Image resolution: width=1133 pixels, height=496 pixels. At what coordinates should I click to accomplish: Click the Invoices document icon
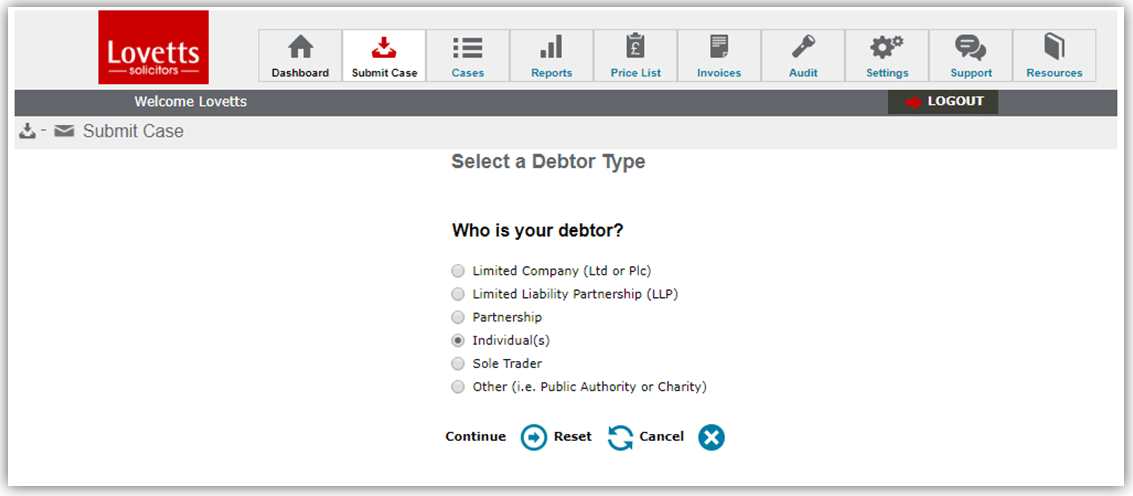coord(719,48)
